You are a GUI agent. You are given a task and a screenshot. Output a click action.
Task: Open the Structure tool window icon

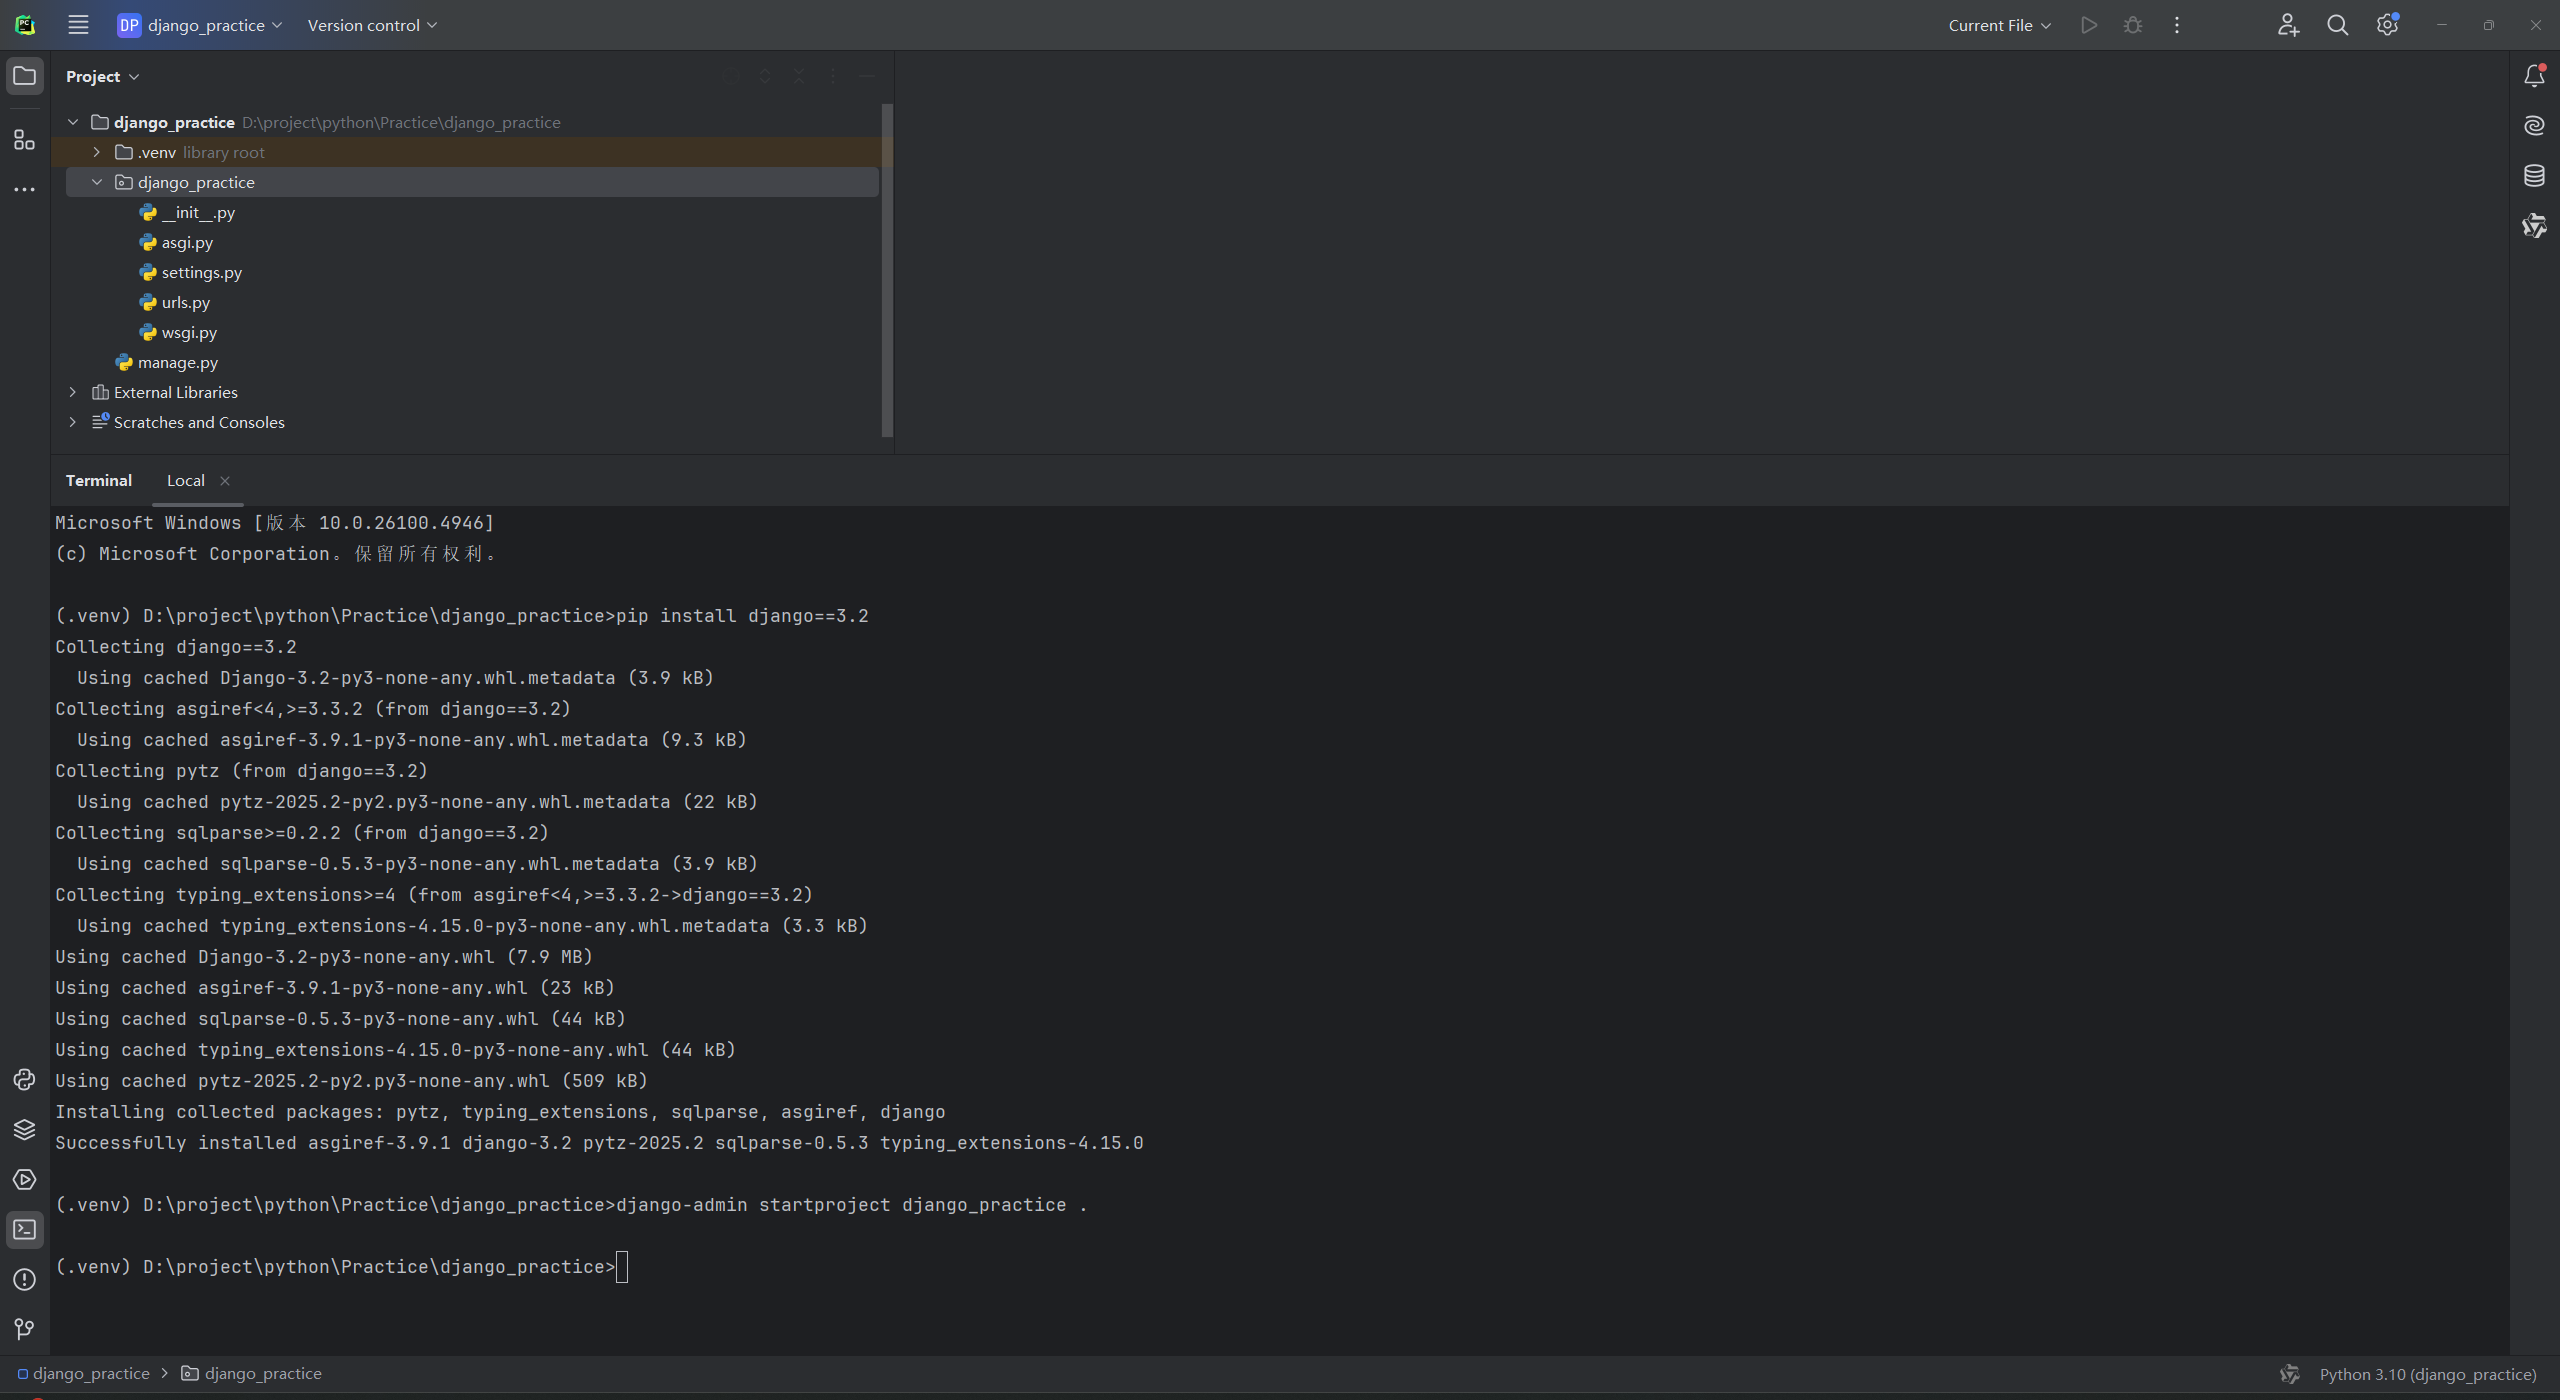coord(24,140)
